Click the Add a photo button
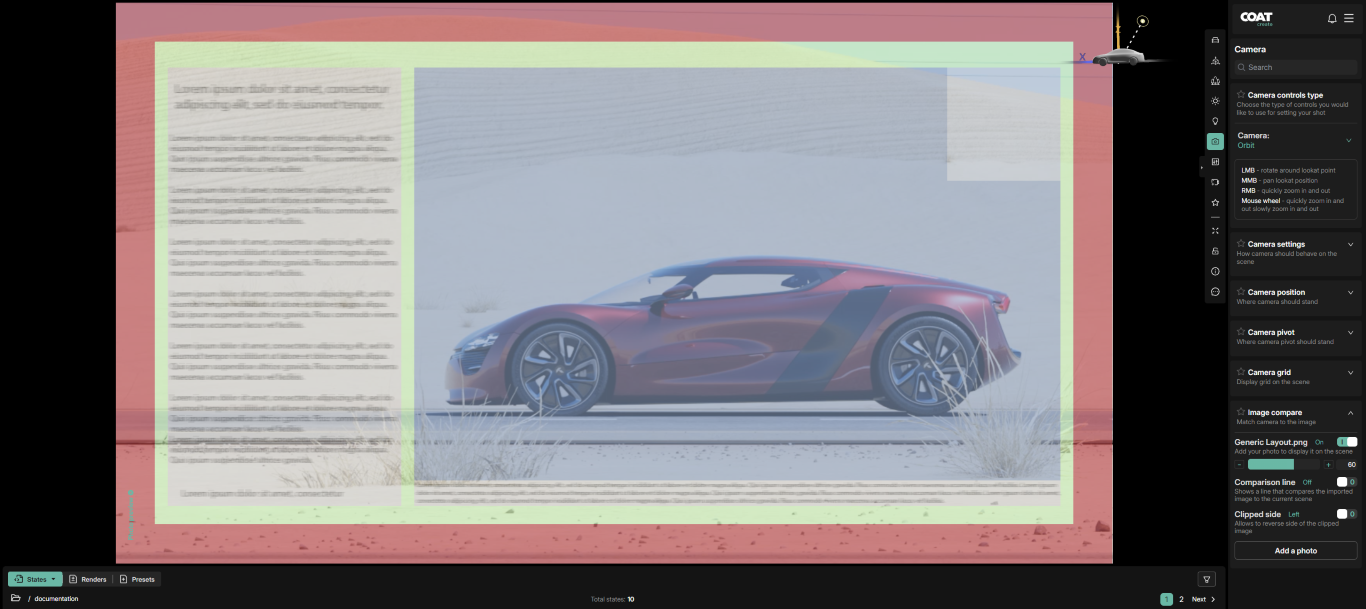The width and height of the screenshot is (1366, 609). 1295,551
